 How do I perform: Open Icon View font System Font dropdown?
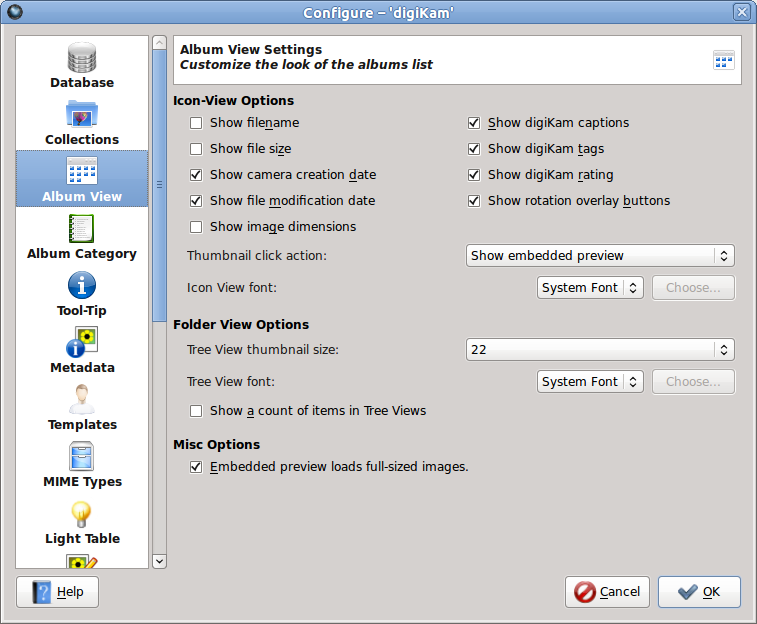(x=590, y=288)
